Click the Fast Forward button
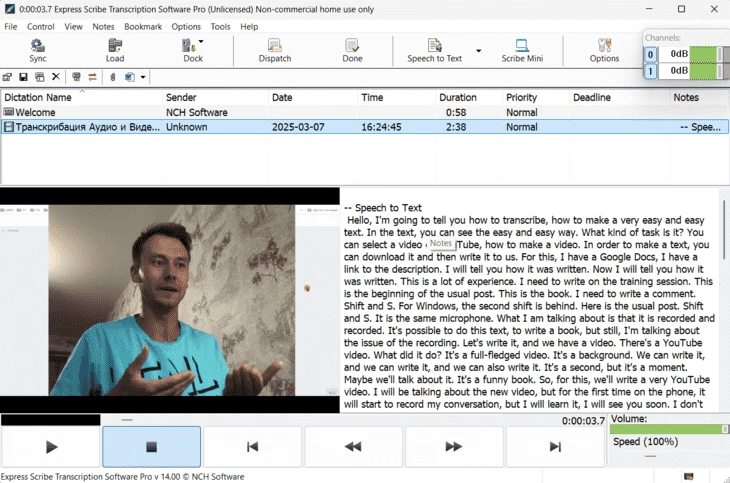This screenshot has height=483, width=730. point(453,447)
